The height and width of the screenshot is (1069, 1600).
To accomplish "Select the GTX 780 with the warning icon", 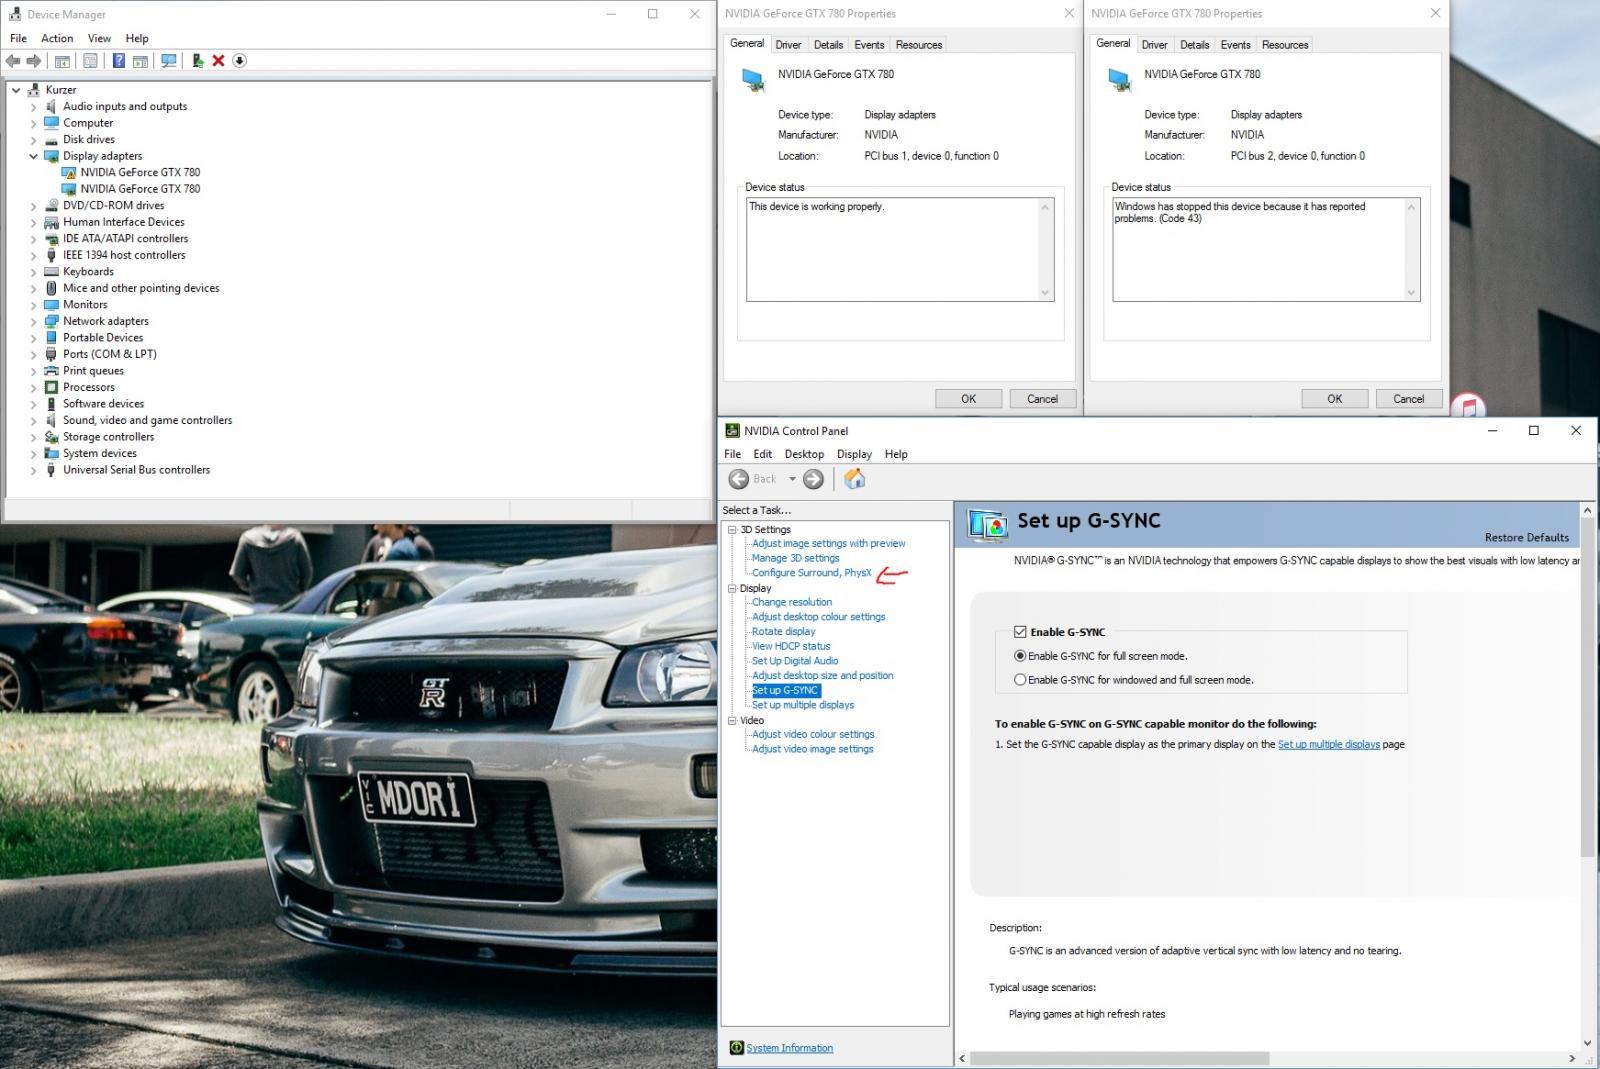I will (140, 172).
